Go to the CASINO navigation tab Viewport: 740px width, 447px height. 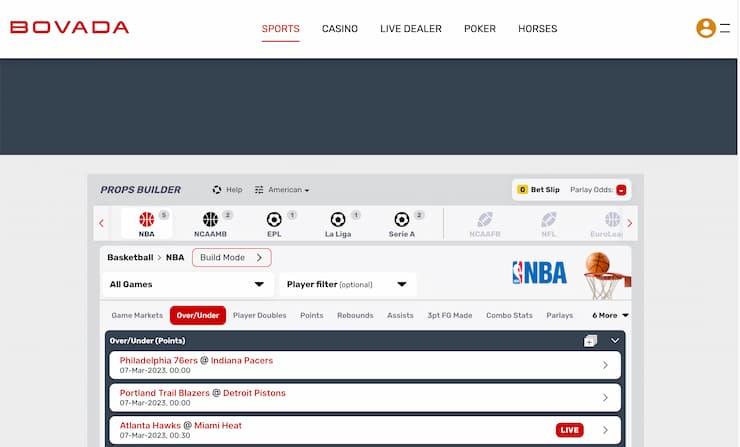pyautogui.click(x=340, y=29)
